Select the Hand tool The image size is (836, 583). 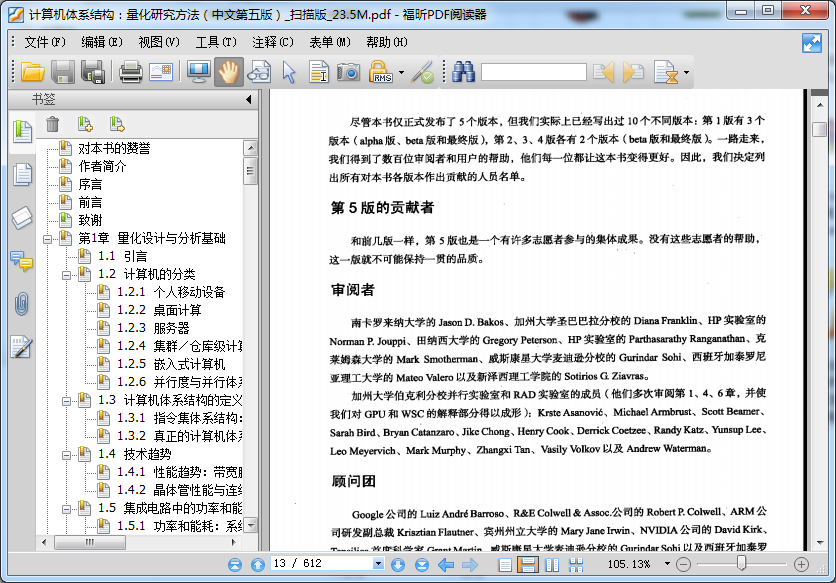coord(229,71)
